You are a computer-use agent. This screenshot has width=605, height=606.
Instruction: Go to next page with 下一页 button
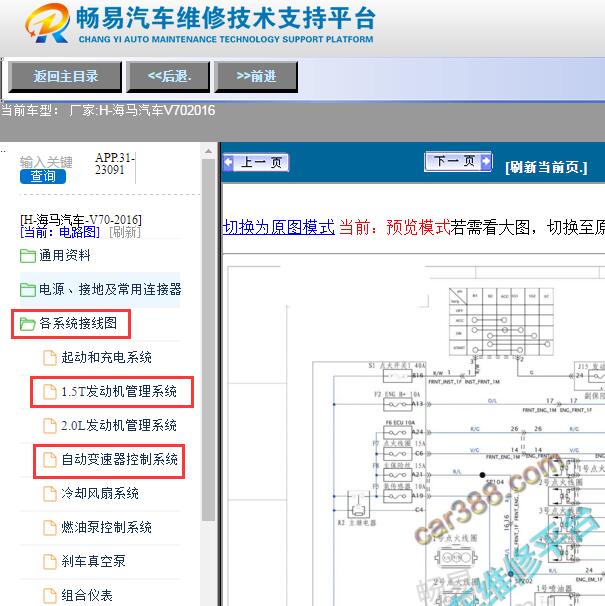point(458,161)
